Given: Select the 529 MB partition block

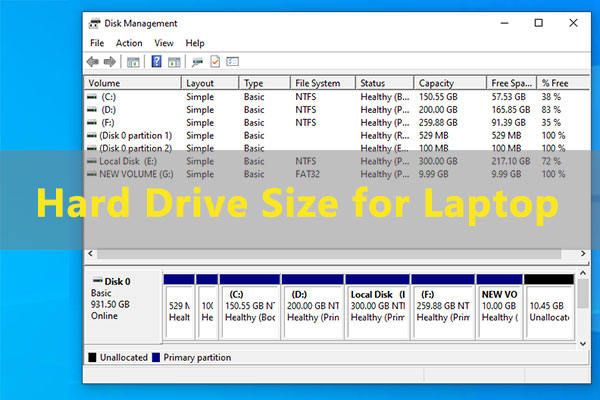Looking at the screenshot, I should tap(179, 307).
